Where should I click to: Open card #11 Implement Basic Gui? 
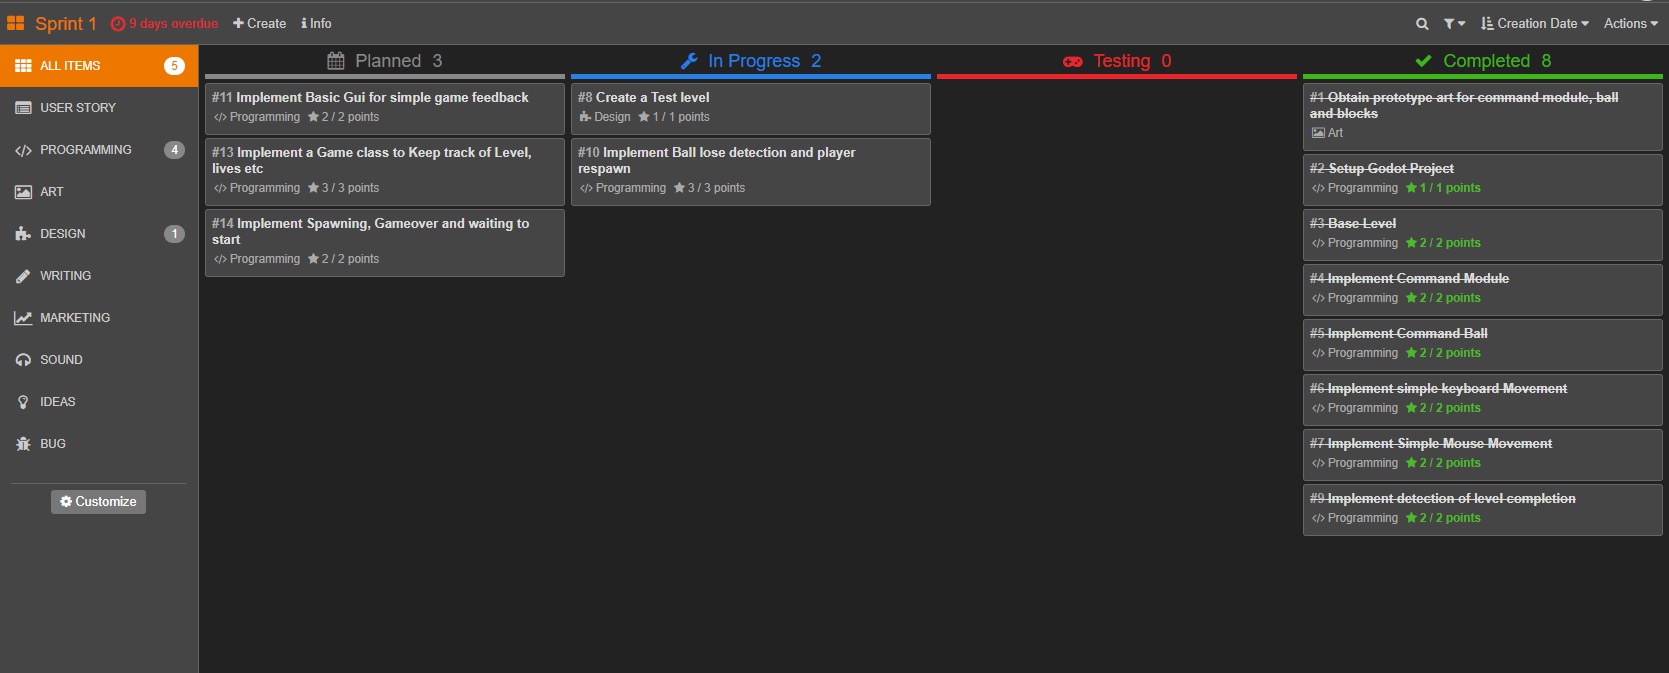pyautogui.click(x=385, y=108)
